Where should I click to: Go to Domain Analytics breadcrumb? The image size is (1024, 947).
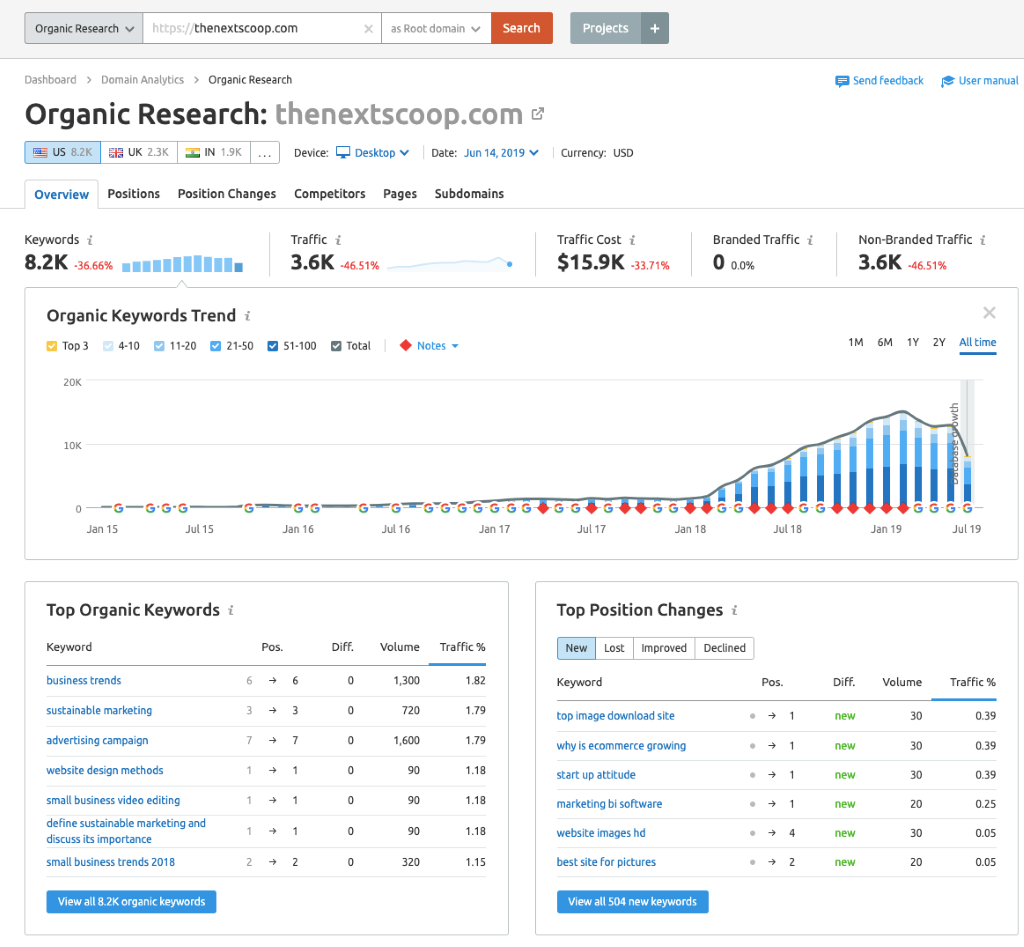pyautogui.click(x=142, y=80)
